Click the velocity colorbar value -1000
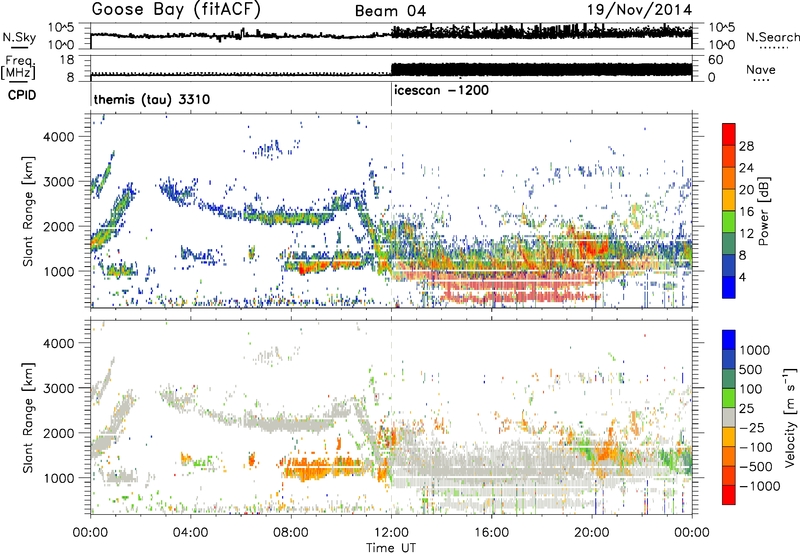800x554 pixels. [760, 486]
